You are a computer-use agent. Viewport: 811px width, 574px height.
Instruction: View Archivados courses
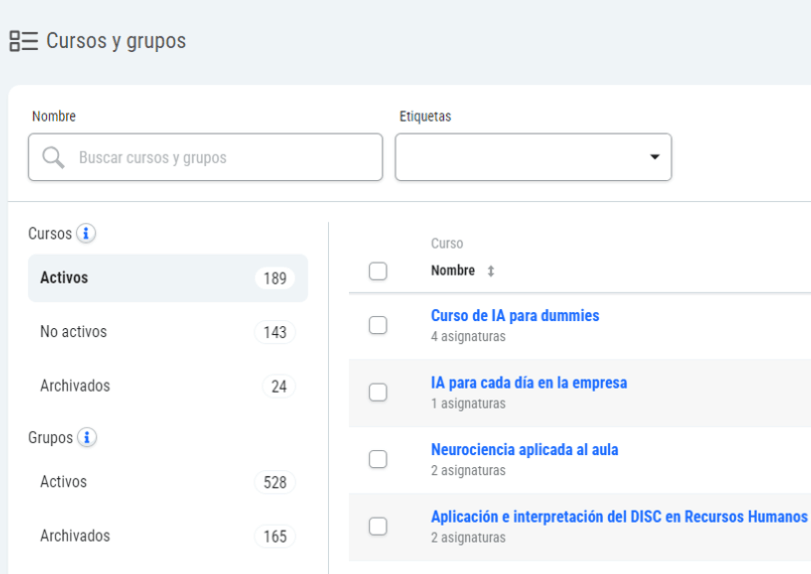click(167, 386)
